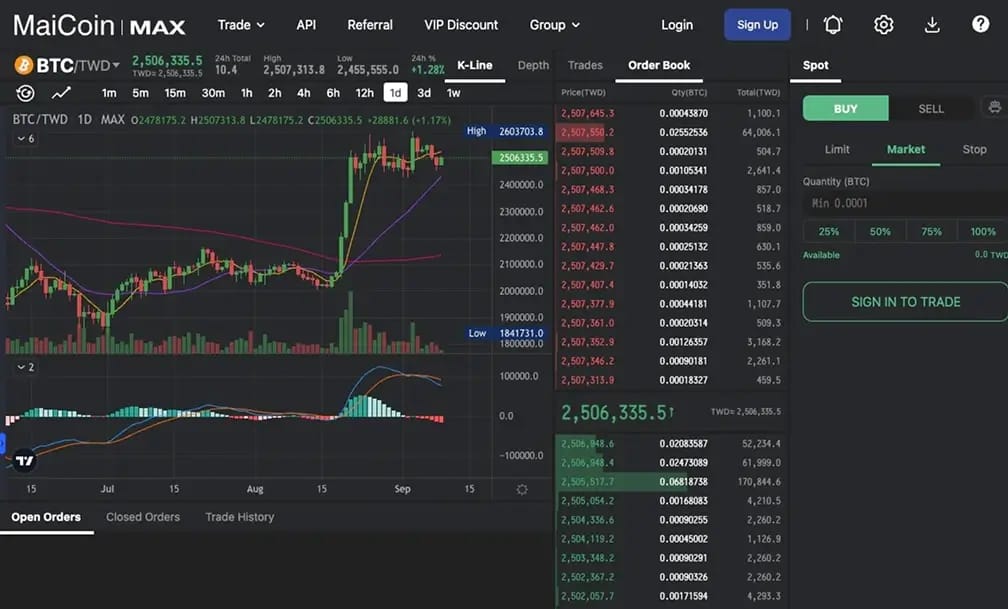
Task: Open the help question mark icon
Action: click(x=980, y=24)
